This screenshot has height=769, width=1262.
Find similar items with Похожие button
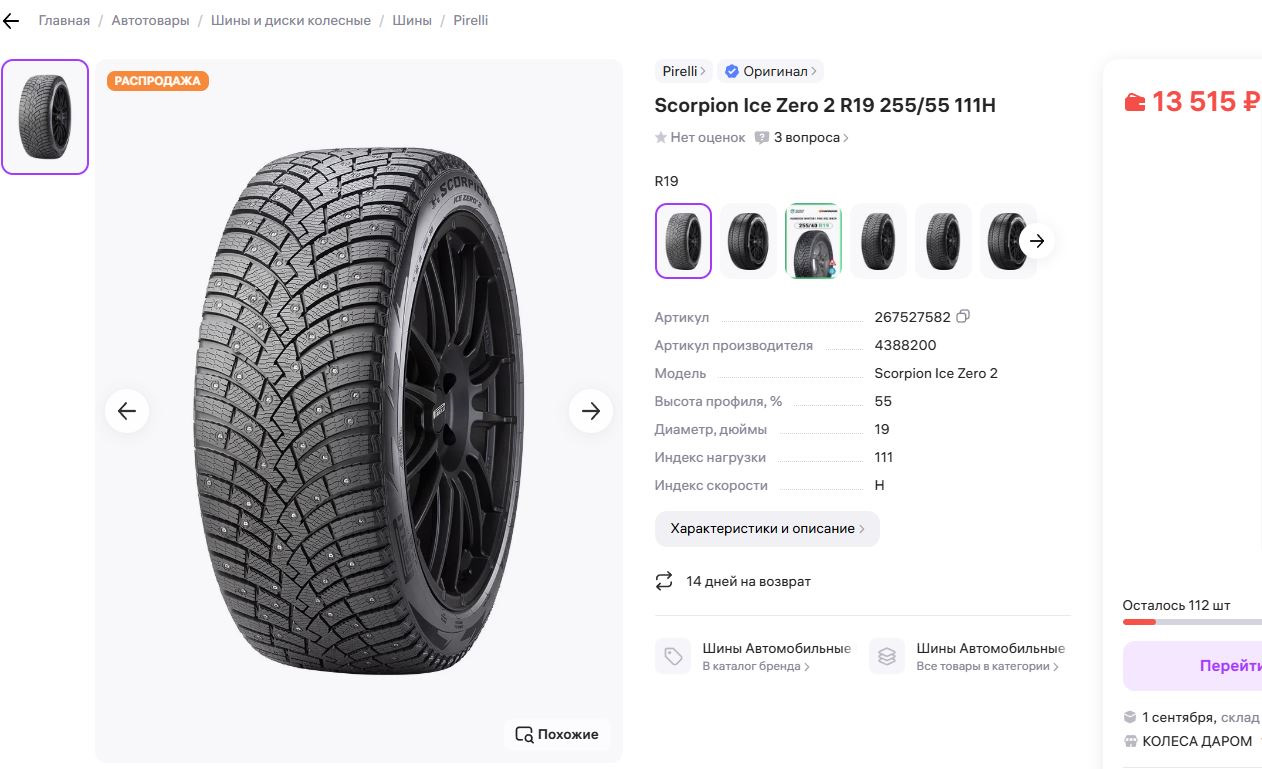click(557, 734)
